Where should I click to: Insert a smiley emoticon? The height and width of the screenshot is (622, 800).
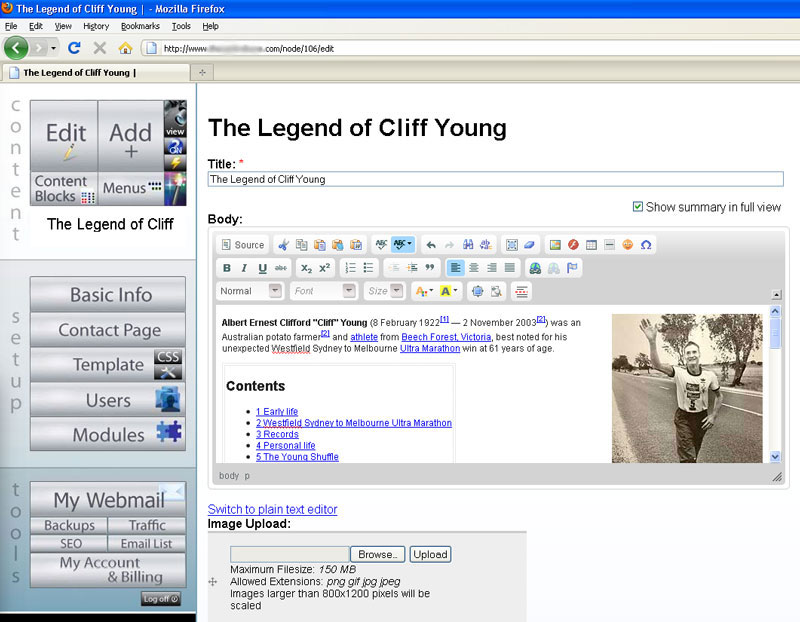coord(628,245)
